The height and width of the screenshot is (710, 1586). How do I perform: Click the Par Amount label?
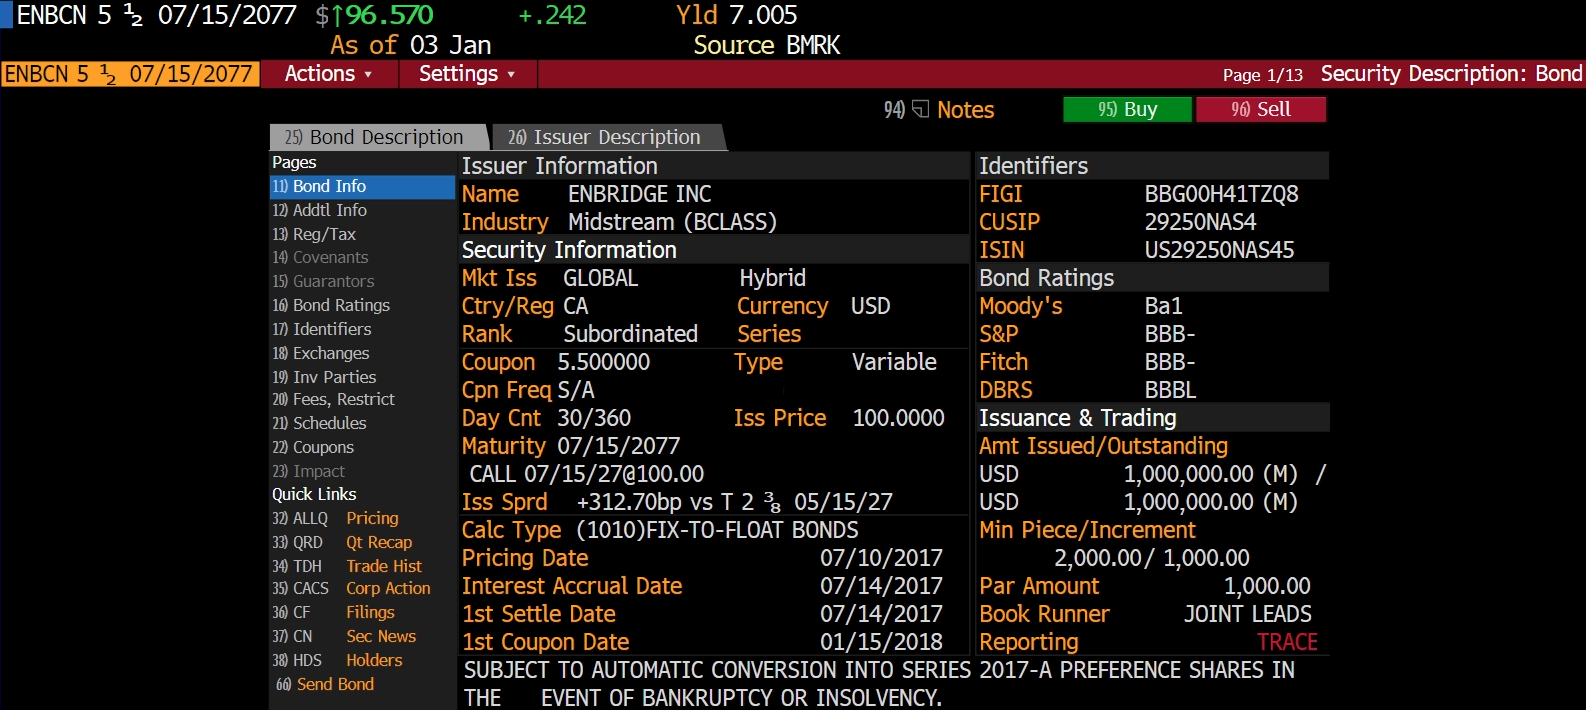(x=1039, y=586)
